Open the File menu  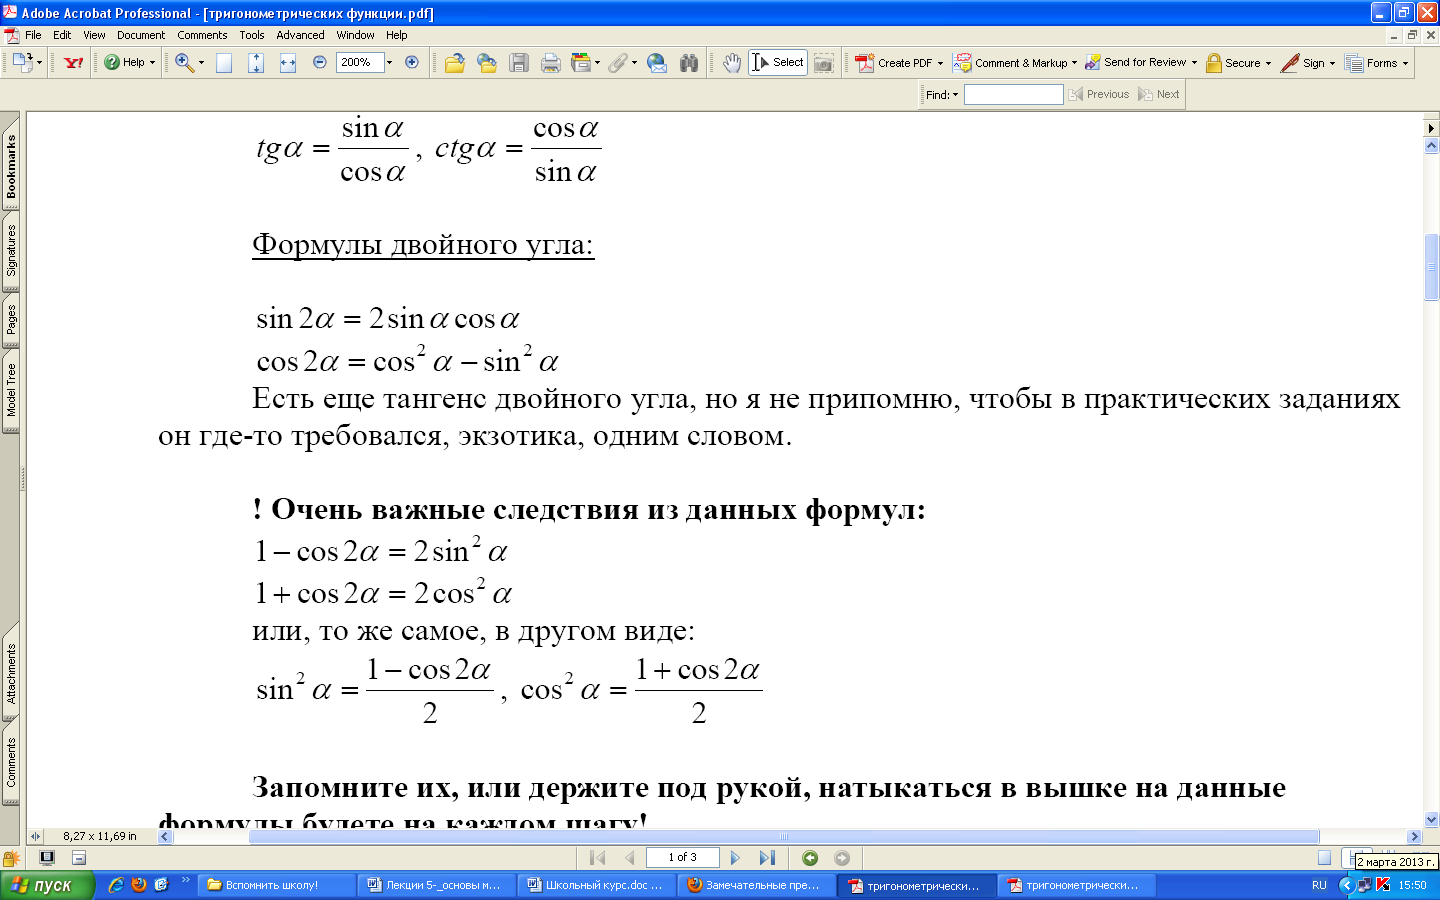click(33, 35)
